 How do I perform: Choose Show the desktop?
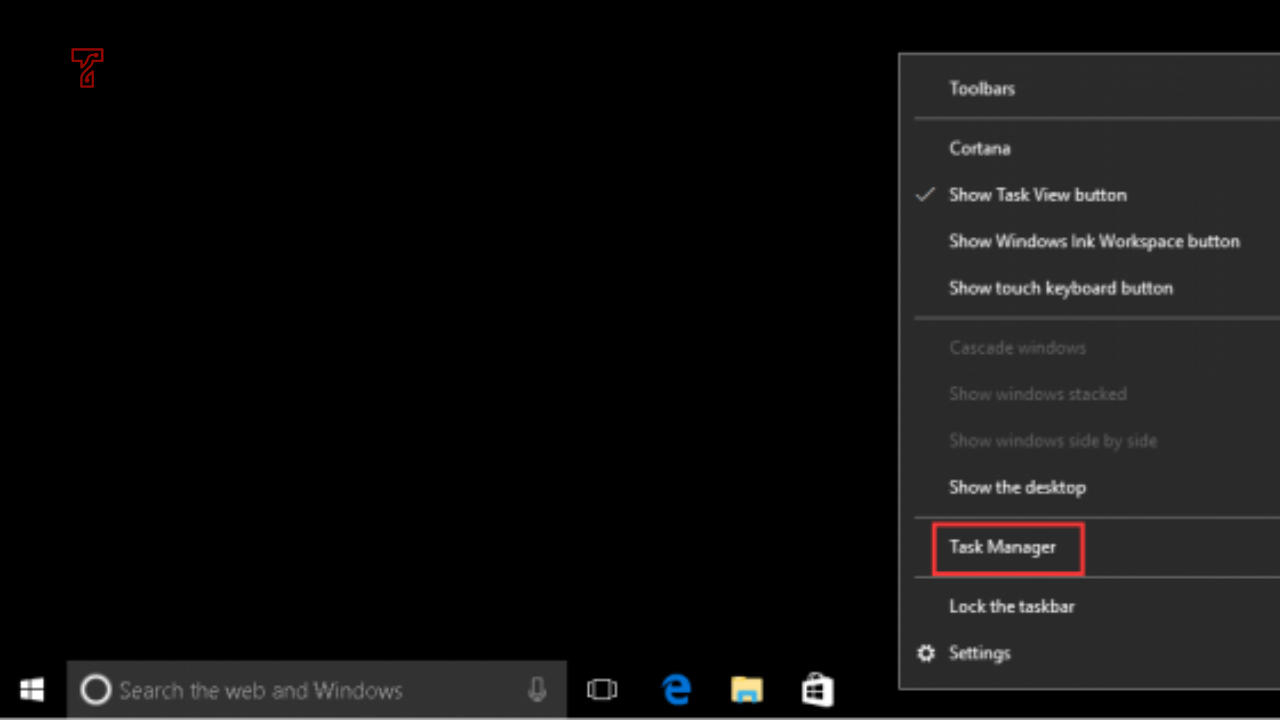(1017, 487)
